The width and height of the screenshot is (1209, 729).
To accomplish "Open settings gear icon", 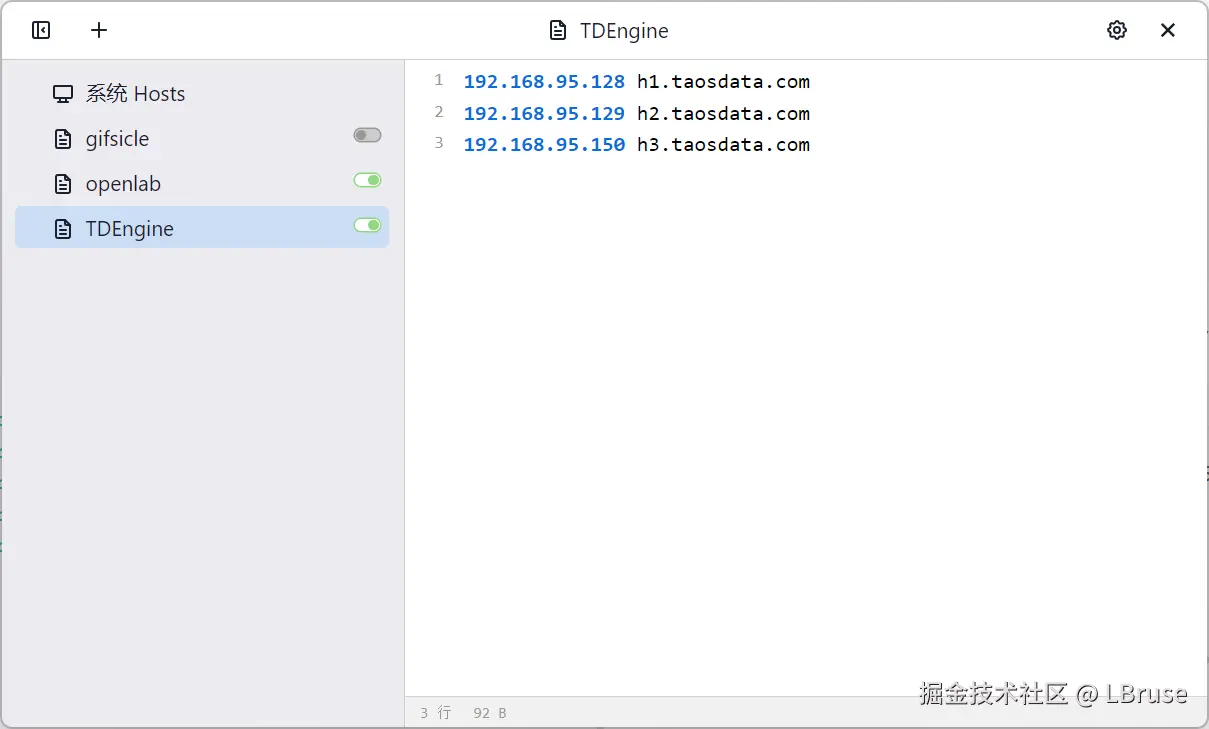I will [1117, 30].
